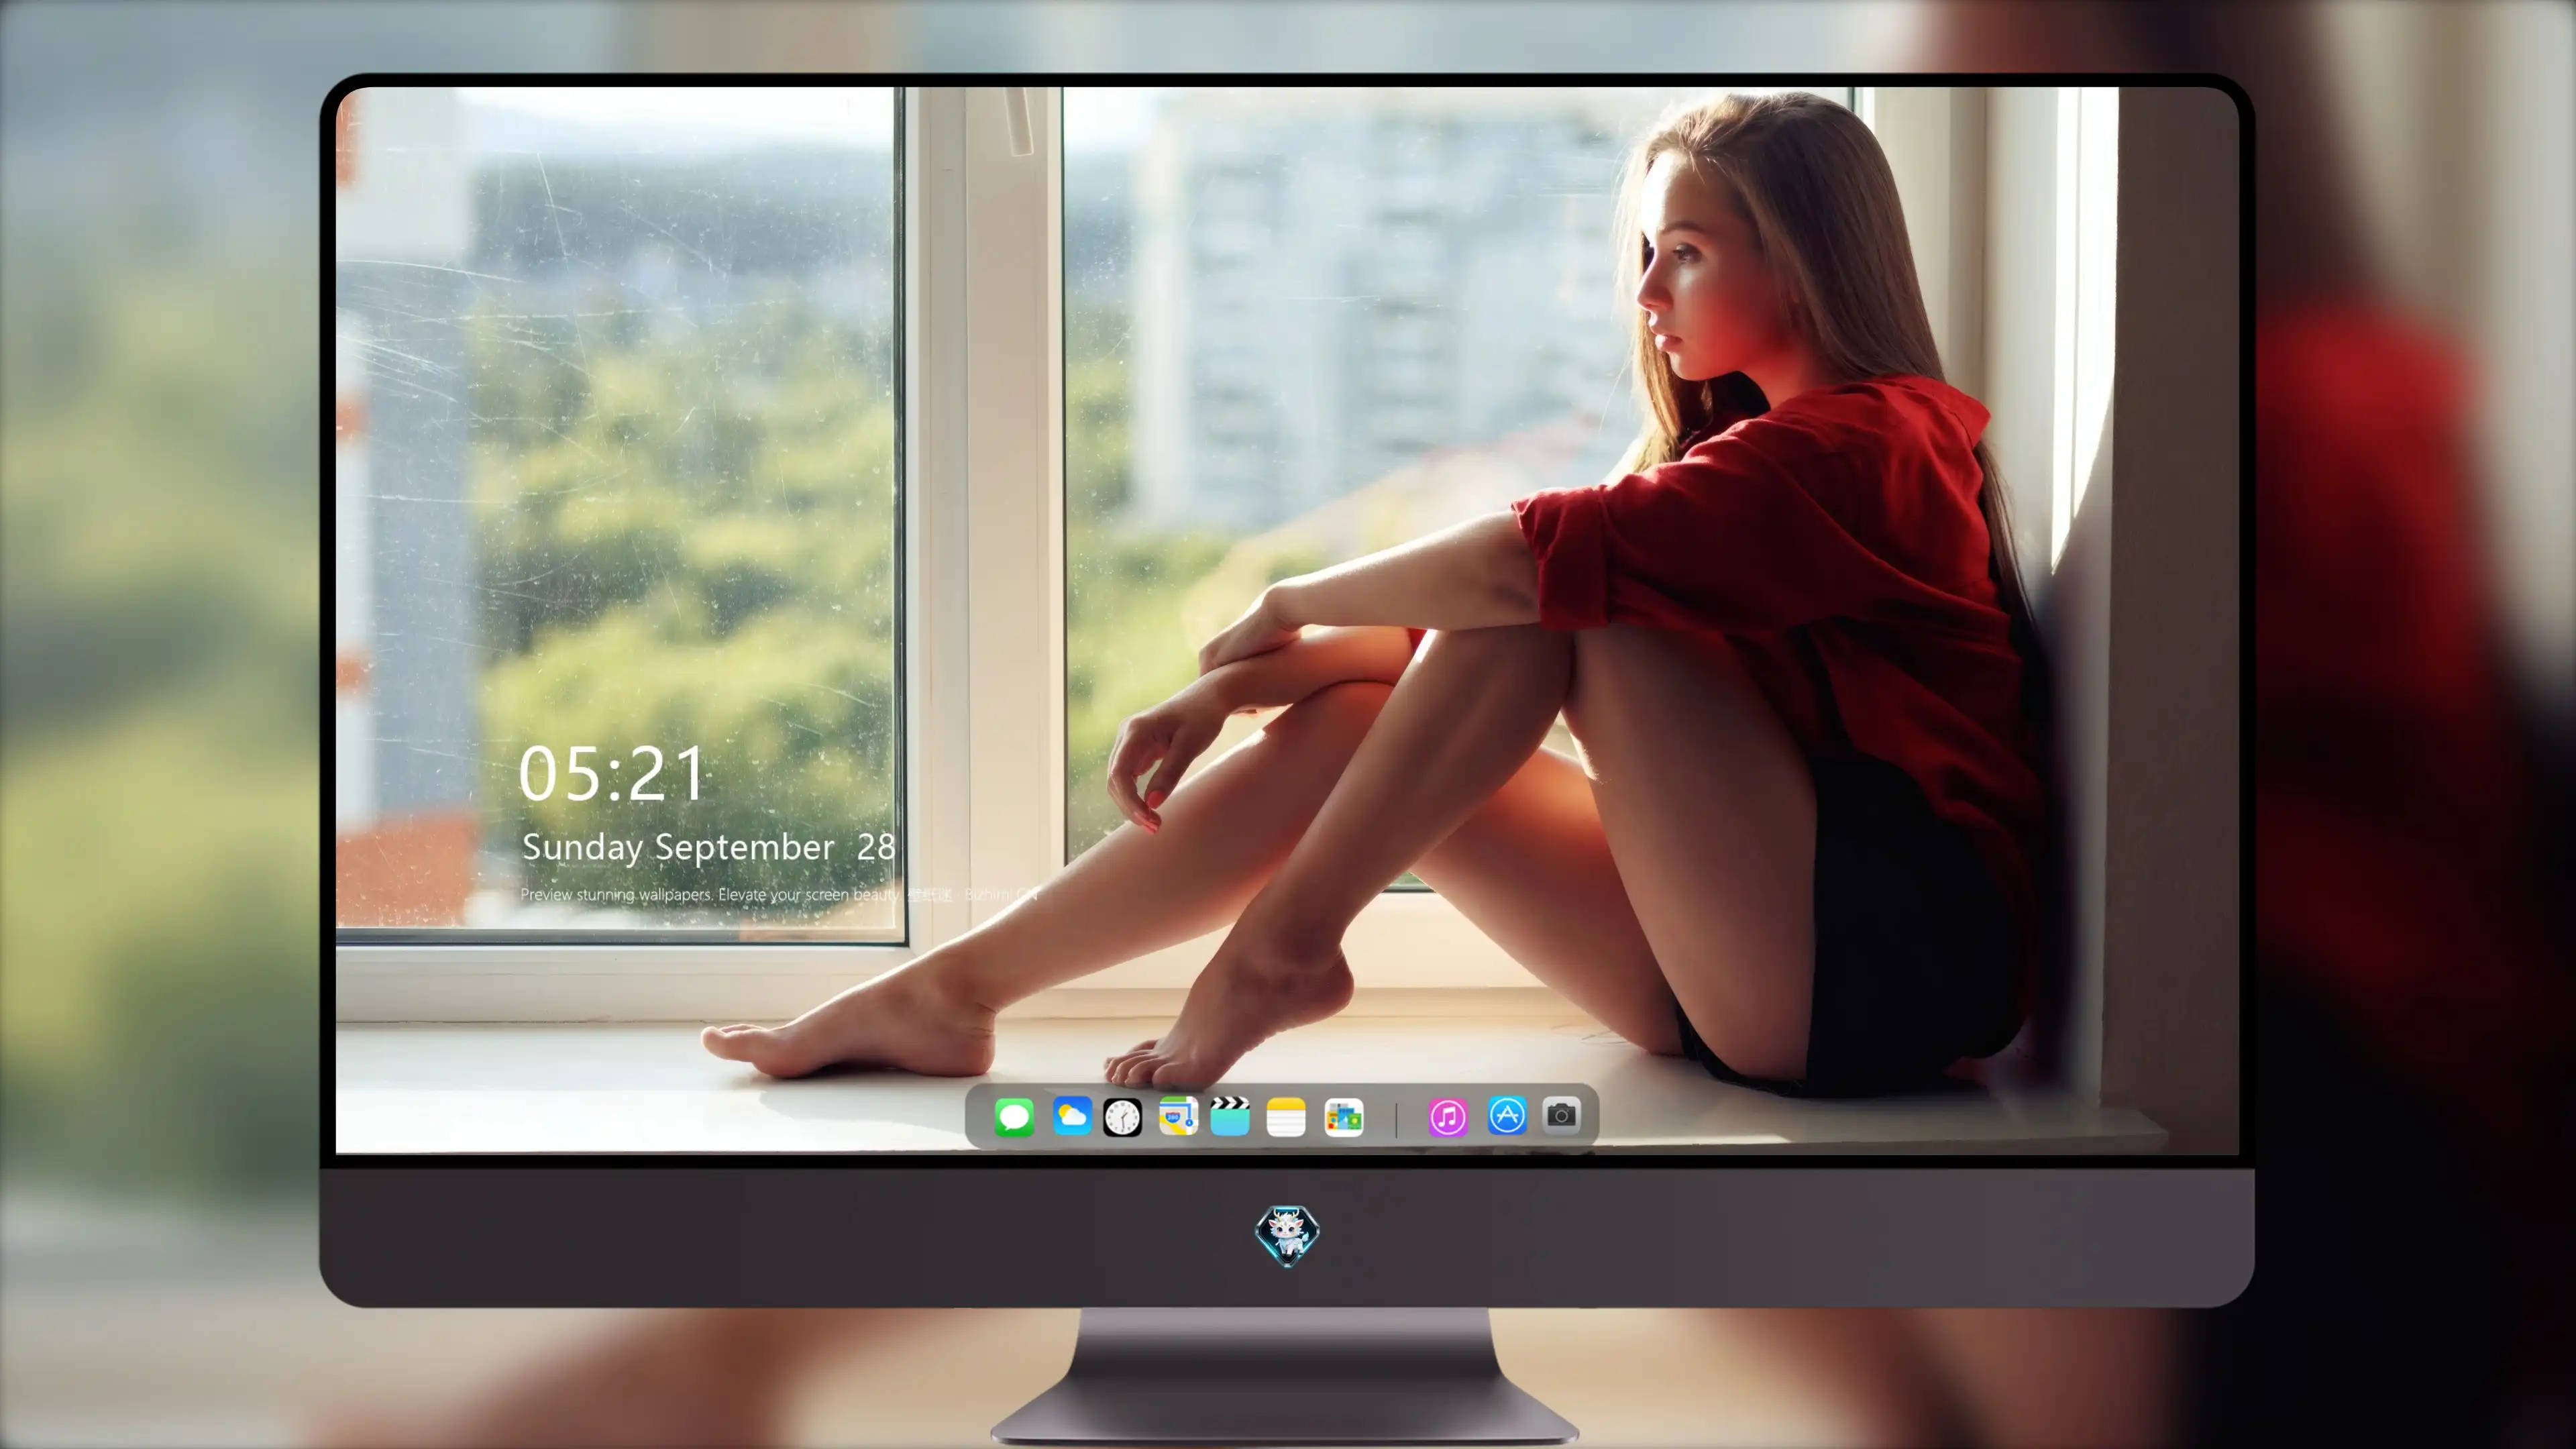The height and width of the screenshot is (1449, 2576).
Task: Open the Maps app in the dock
Action: click(x=1178, y=1116)
